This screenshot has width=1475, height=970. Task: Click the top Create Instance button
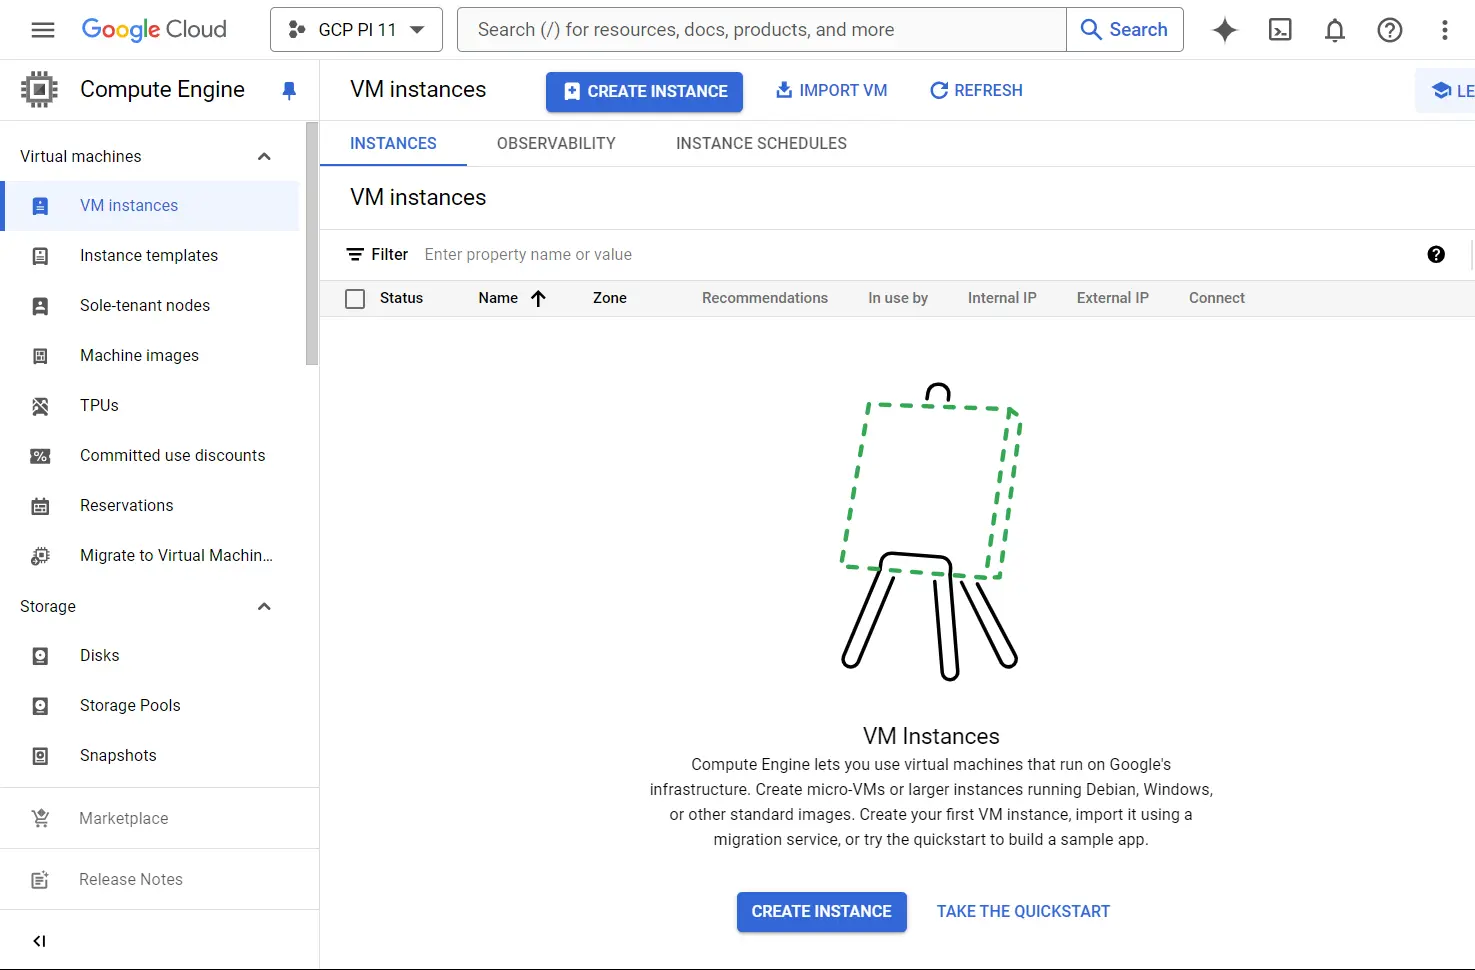tap(644, 92)
